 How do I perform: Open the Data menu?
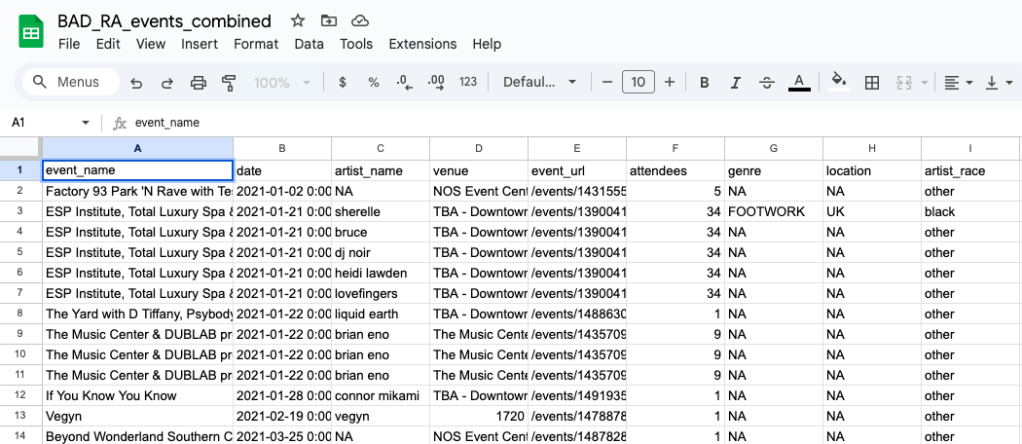pyautogui.click(x=309, y=44)
